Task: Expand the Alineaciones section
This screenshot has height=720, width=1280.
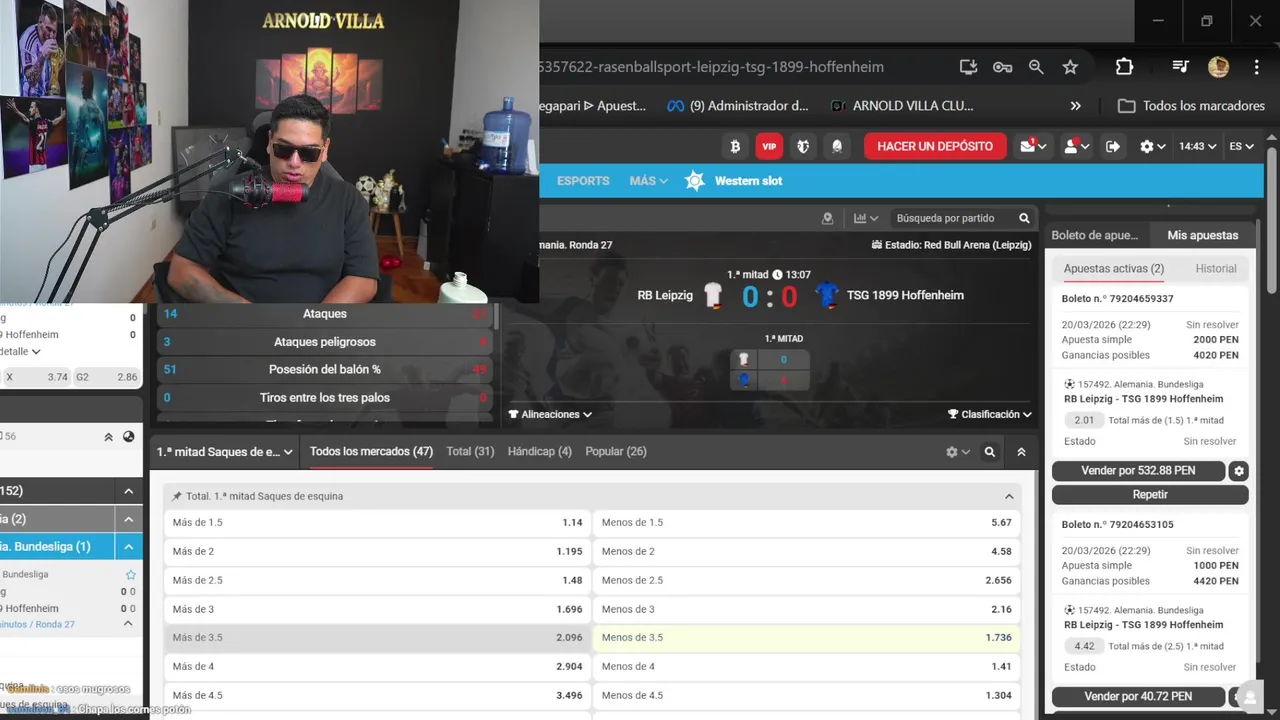Action: click(x=550, y=414)
